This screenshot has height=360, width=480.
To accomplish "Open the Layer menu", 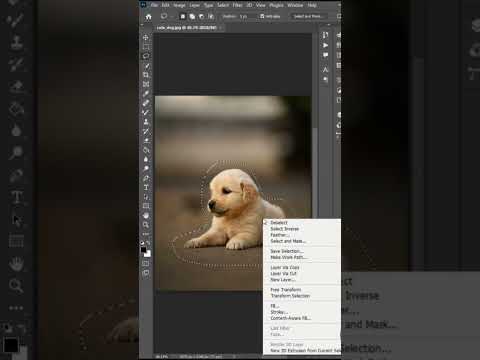I will [x=195, y=5].
